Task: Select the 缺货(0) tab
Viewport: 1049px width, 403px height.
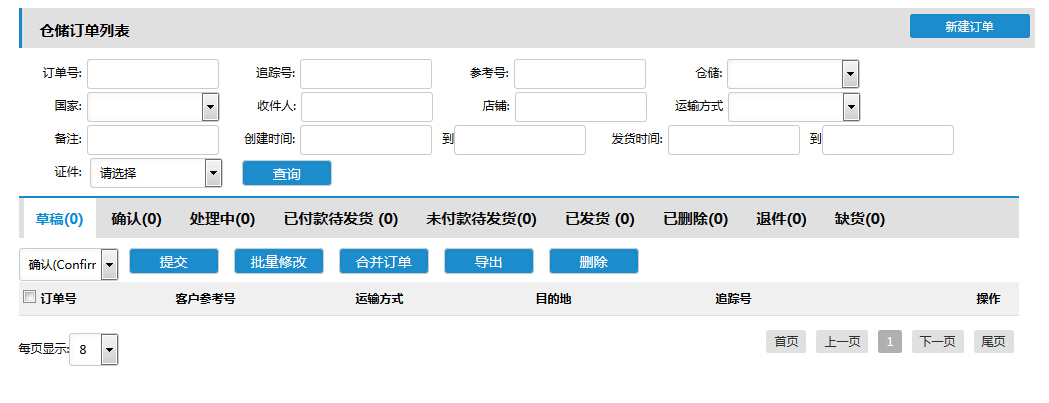Action: pyautogui.click(x=860, y=219)
